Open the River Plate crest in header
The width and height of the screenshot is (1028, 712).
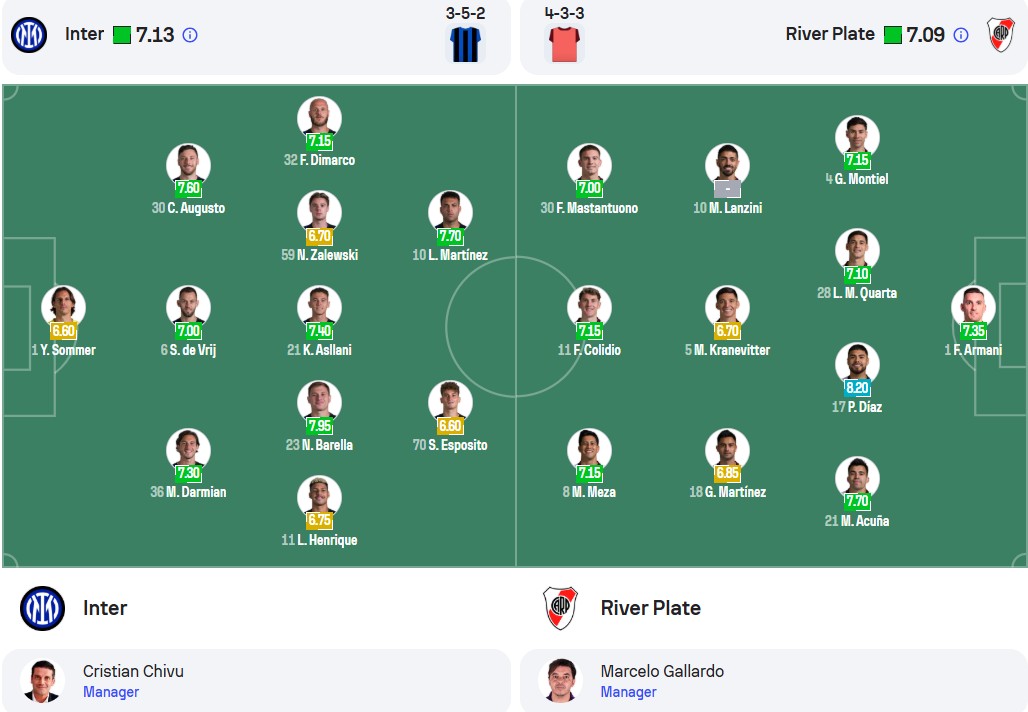(1001, 35)
